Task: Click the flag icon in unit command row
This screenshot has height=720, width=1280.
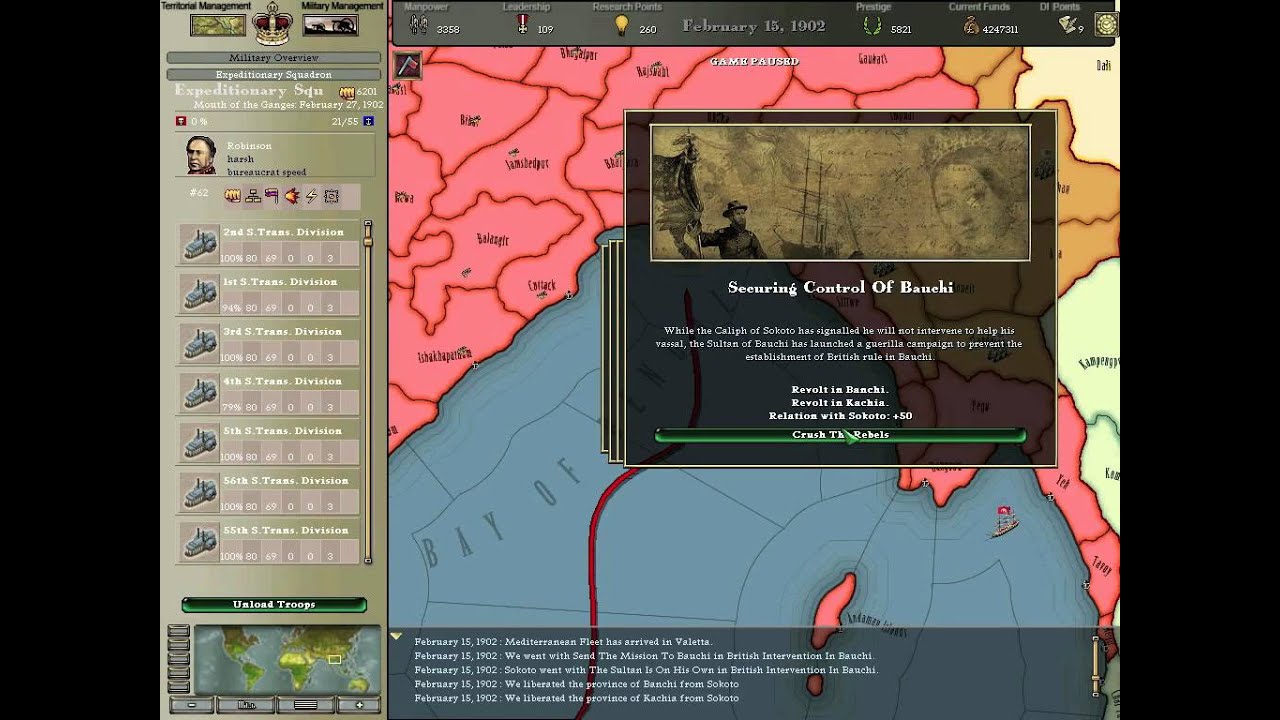Action: 271,196
